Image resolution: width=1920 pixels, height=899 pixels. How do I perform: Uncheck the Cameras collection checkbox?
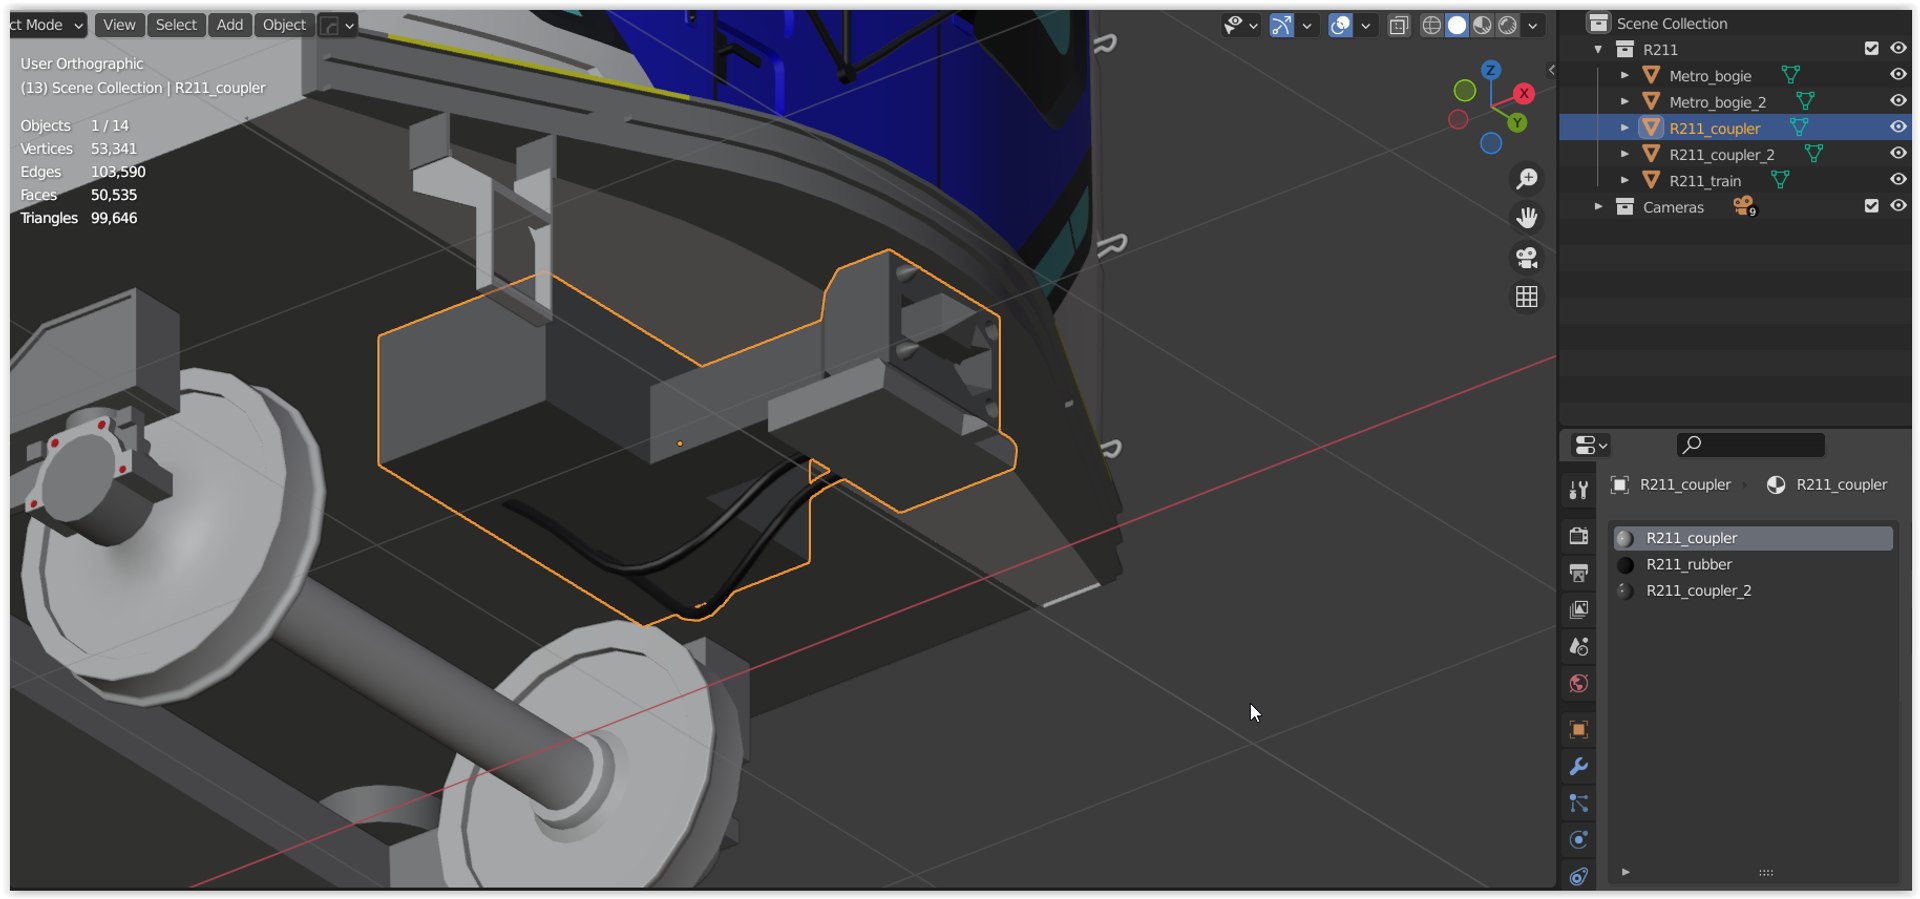(x=1872, y=206)
